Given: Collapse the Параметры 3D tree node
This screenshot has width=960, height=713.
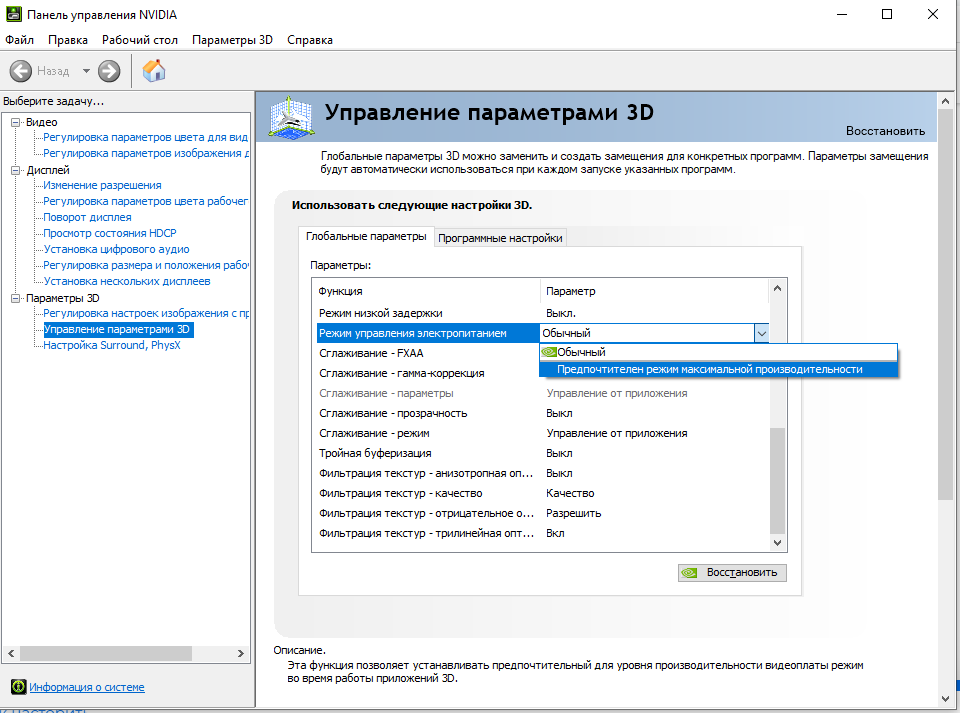Looking at the screenshot, I should pos(15,298).
